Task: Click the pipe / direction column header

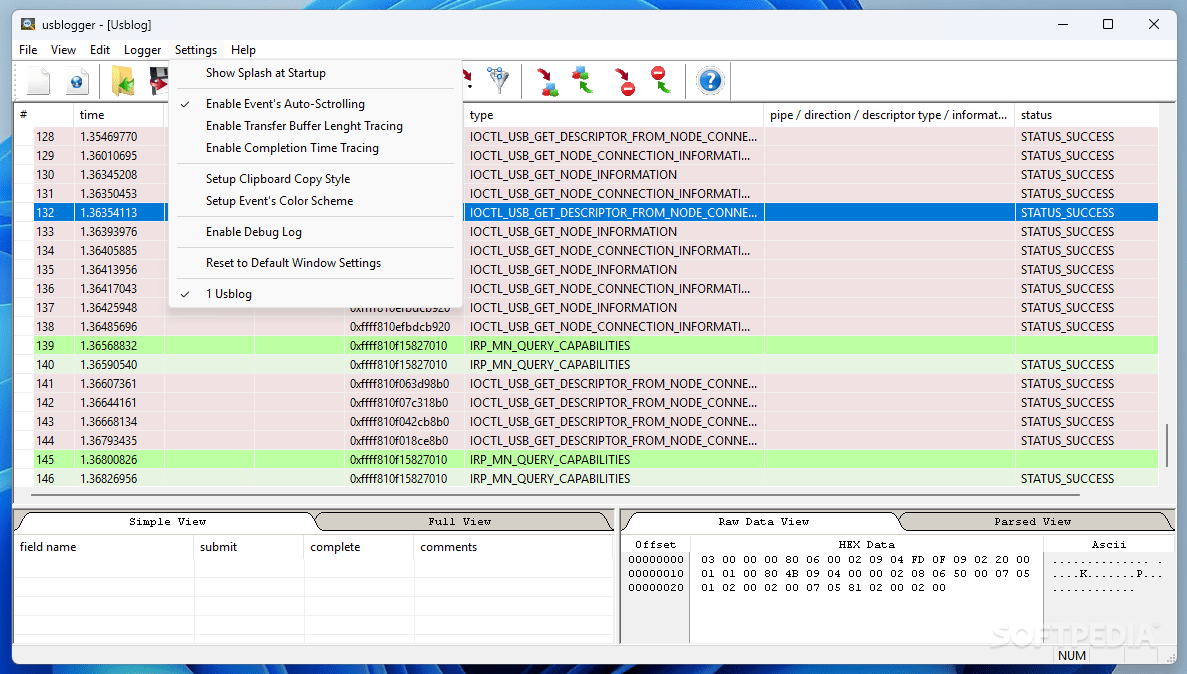Action: point(889,115)
